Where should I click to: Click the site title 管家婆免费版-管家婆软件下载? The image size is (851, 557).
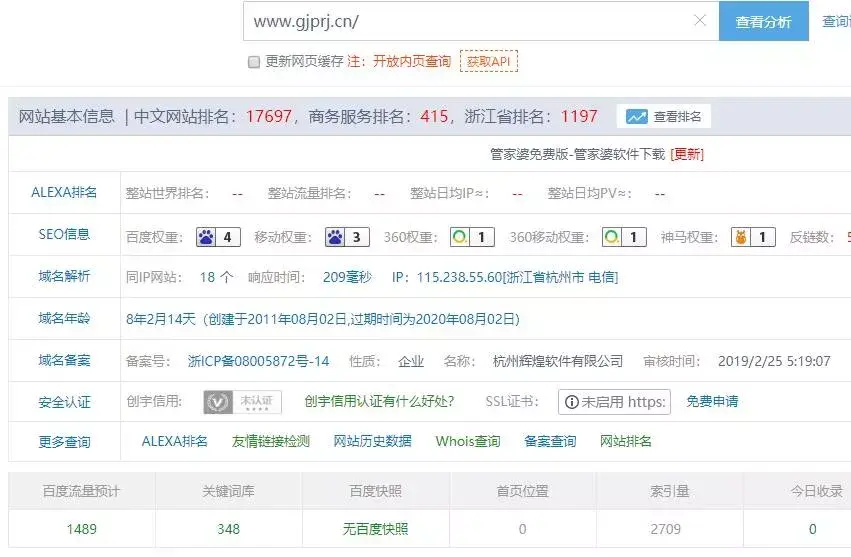click(x=577, y=155)
